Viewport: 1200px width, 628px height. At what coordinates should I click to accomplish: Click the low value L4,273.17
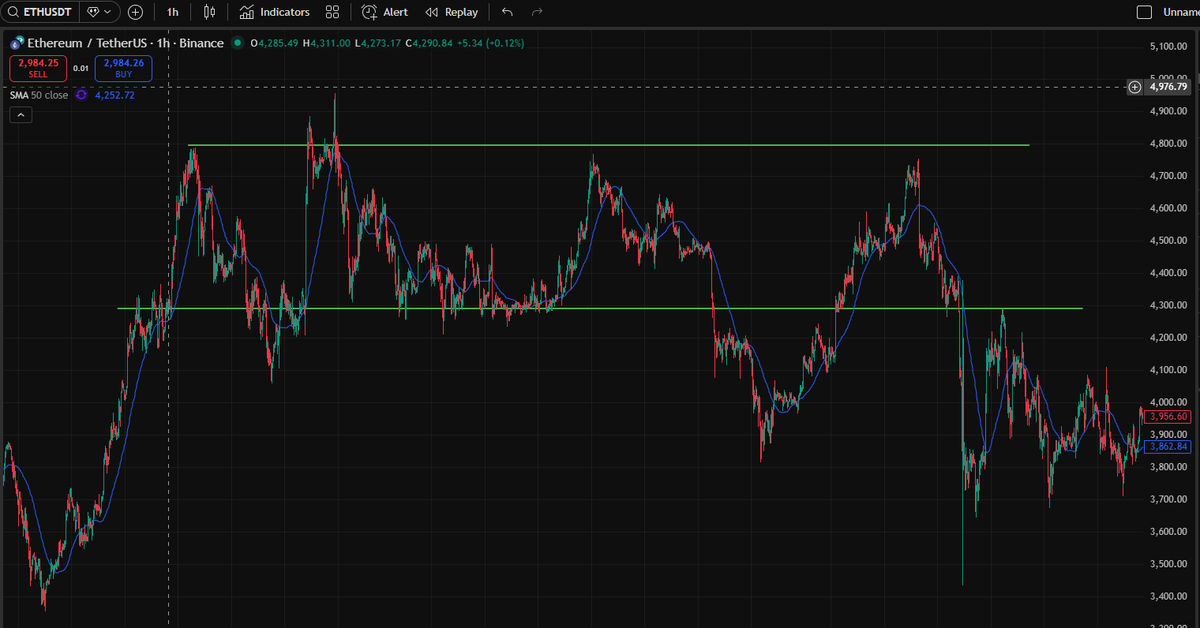point(378,43)
